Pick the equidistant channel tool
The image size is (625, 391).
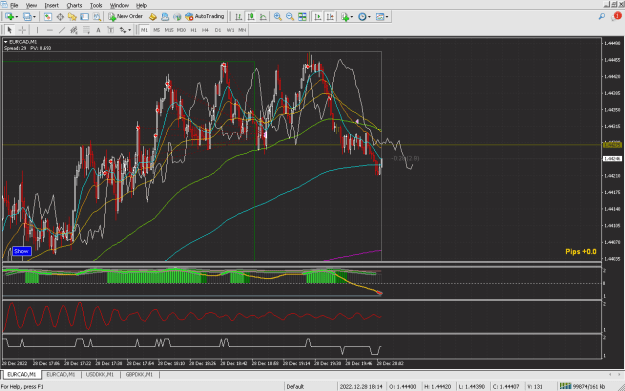pyautogui.click(x=74, y=30)
